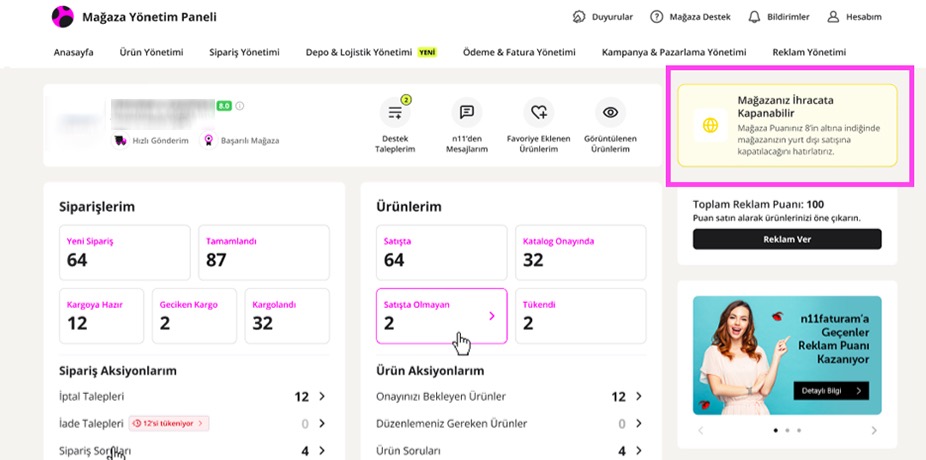Open Mağaza Destek help icon
926x460 pixels.
point(656,17)
